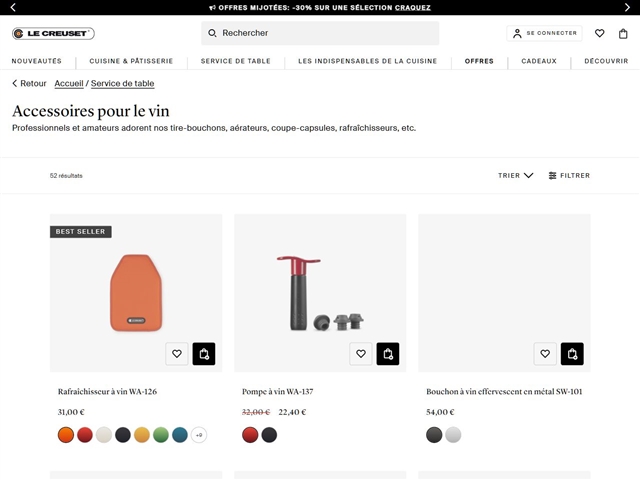
Task: Favorite the Bouchon à vin effervescent SW-101
Action: [x=545, y=353]
